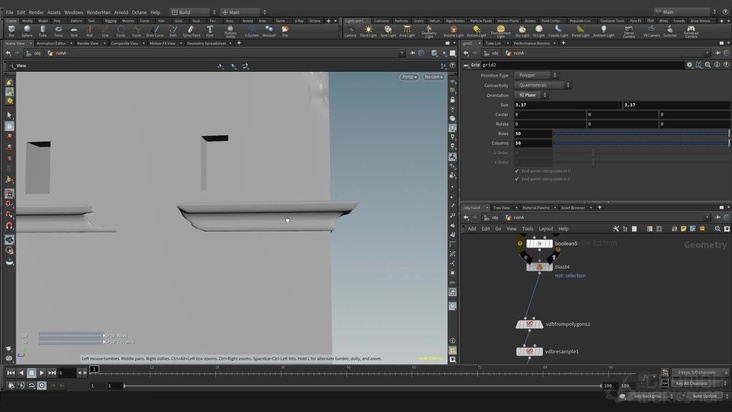Select the Circle shelf tool
This screenshot has height=412, width=732.
point(121,31)
